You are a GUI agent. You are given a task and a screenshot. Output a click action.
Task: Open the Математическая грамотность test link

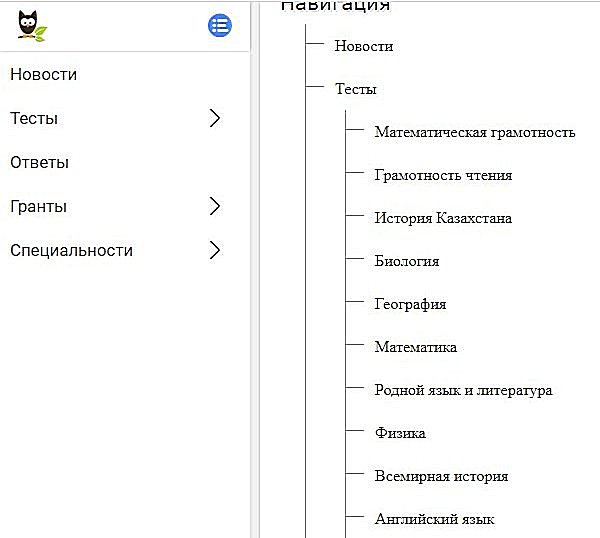475,132
